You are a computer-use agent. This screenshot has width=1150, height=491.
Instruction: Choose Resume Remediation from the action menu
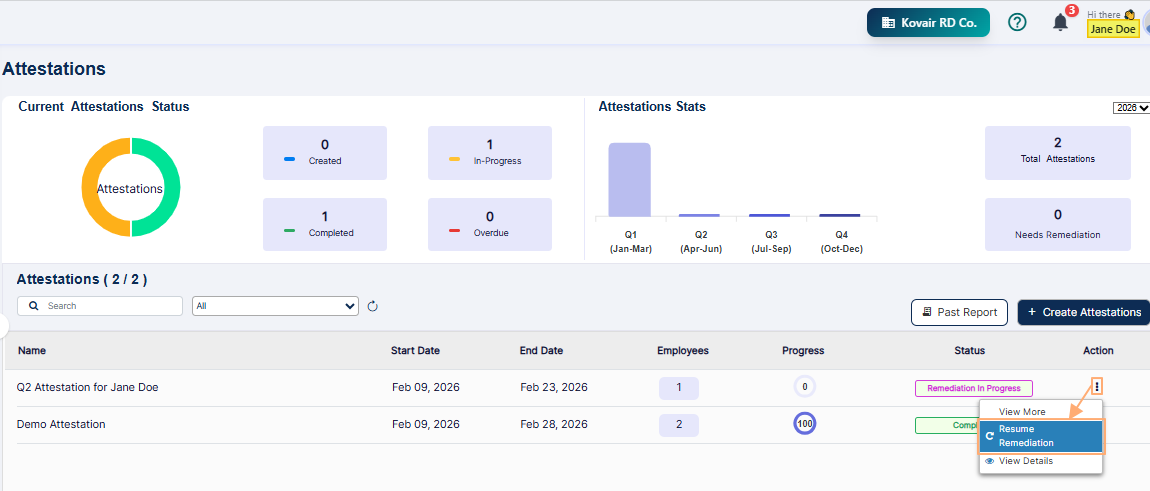[x=1041, y=436]
